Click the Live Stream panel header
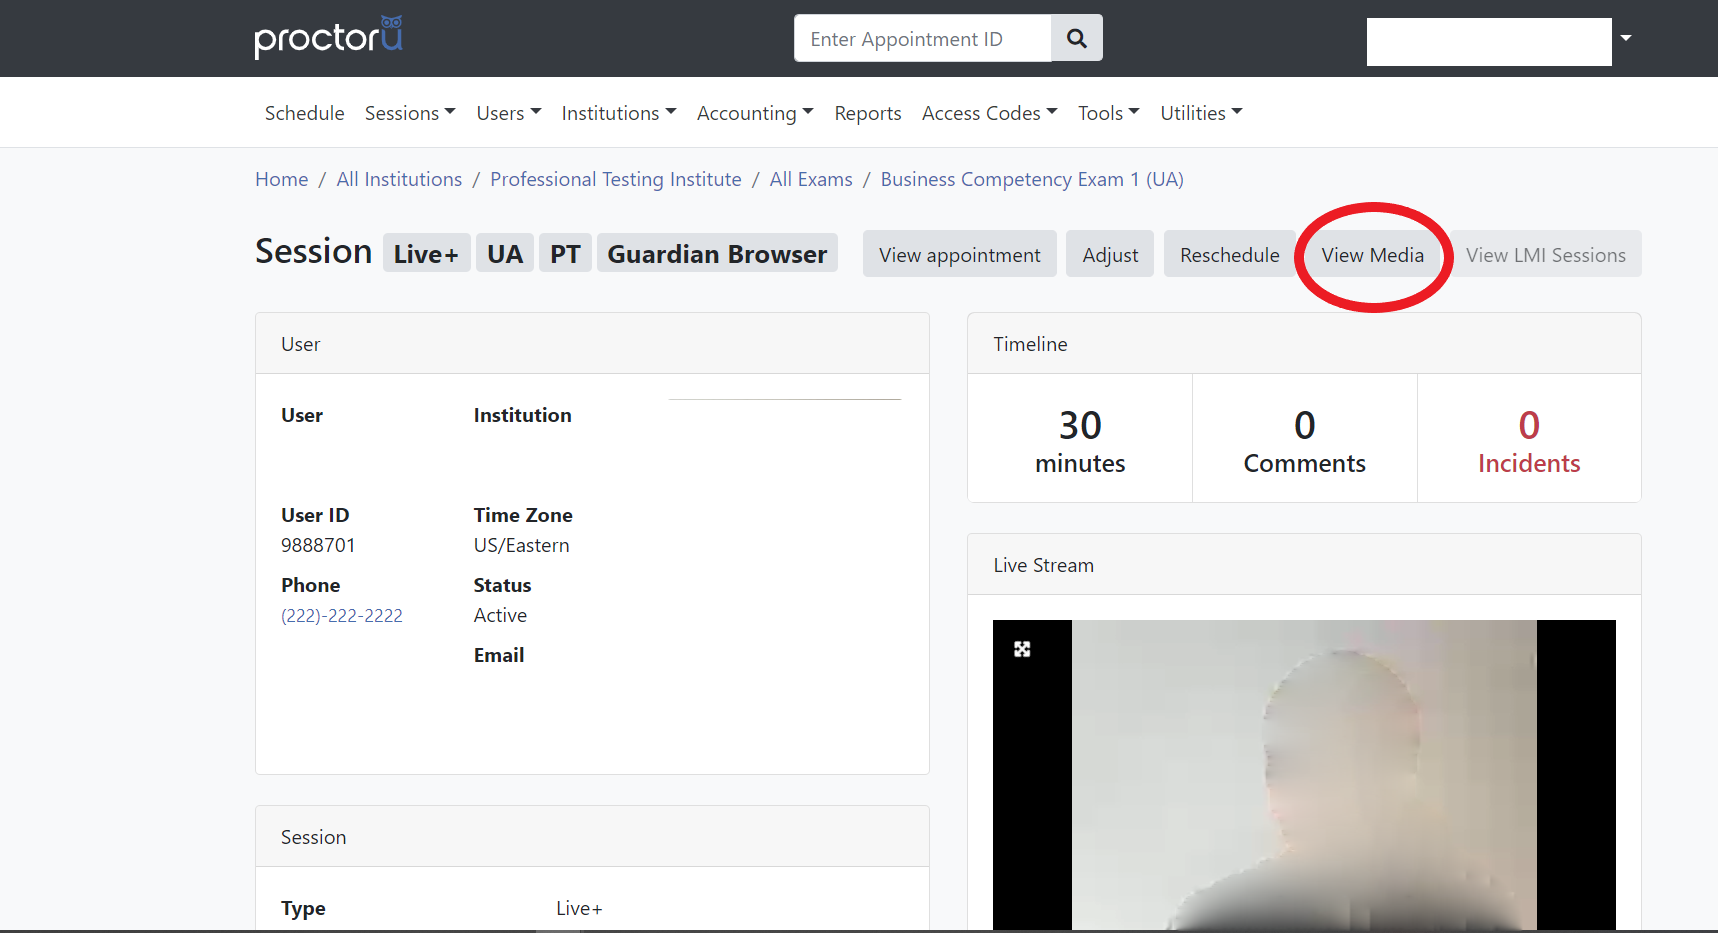 1304,565
